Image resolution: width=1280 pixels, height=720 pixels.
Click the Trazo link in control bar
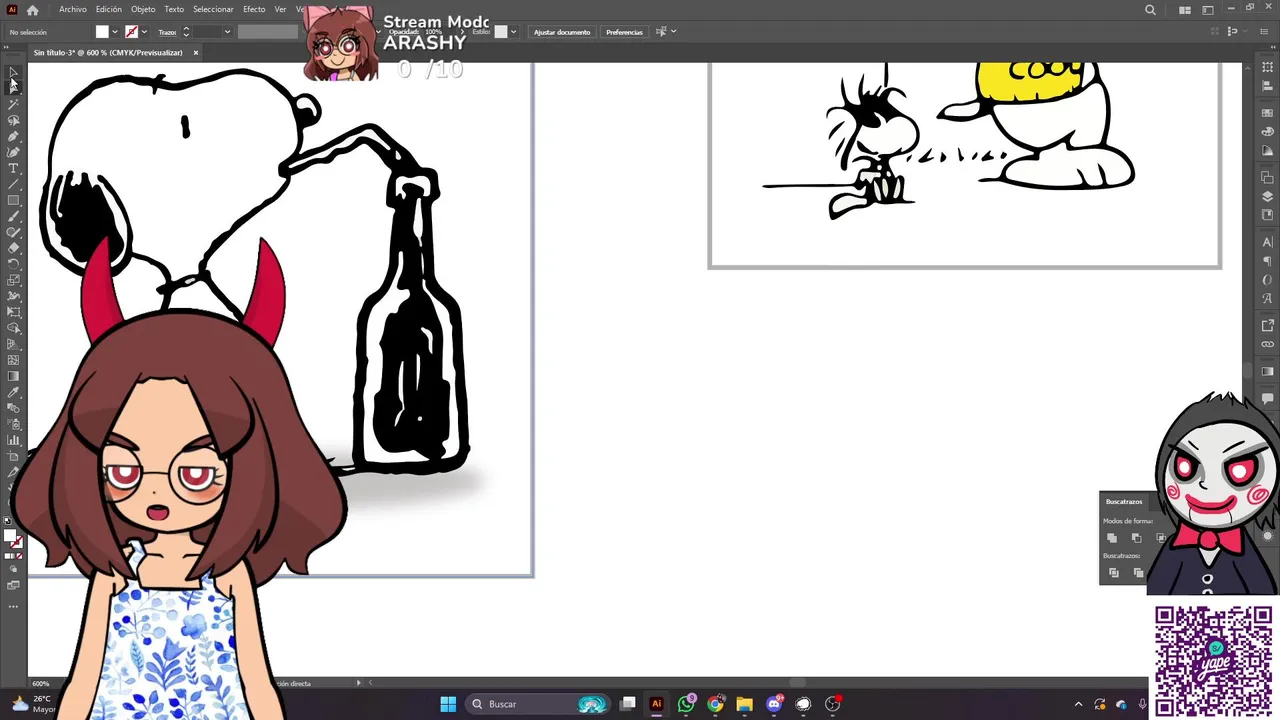coord(167,32)
